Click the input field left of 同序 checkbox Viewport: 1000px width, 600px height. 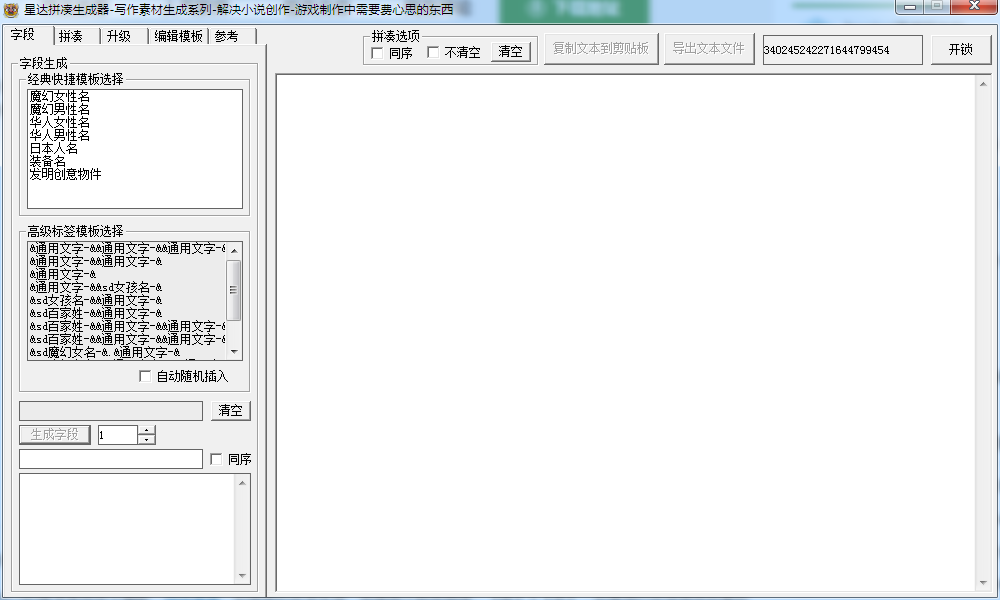111,459
